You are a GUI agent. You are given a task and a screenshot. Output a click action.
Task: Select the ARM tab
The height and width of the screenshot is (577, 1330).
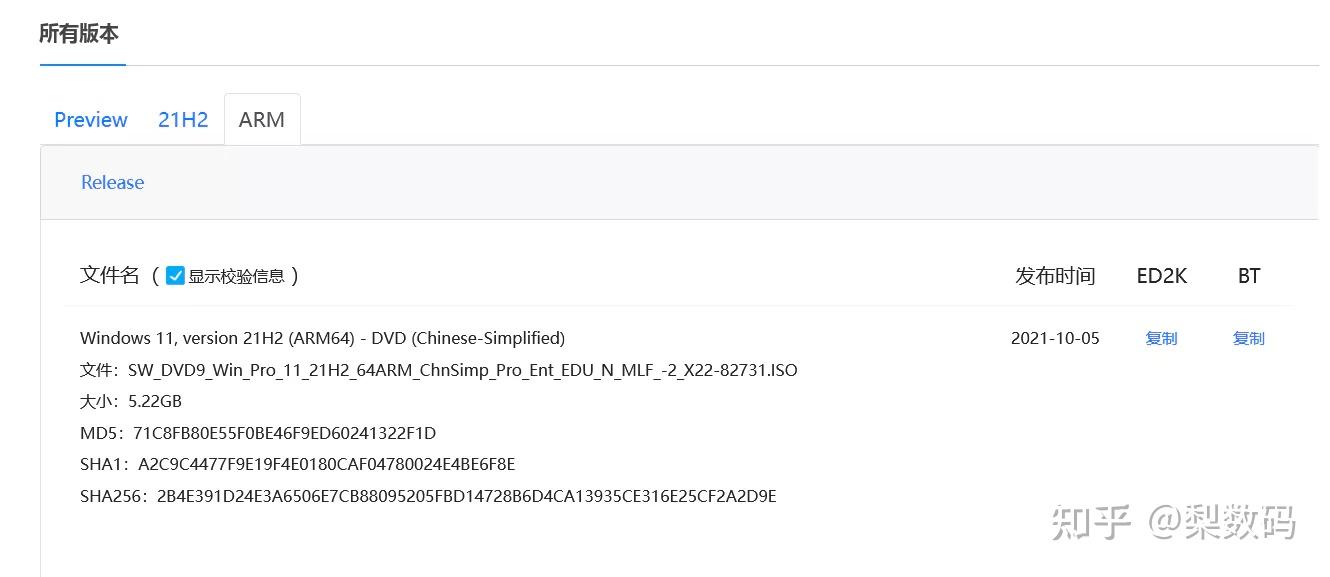tap(261, 119)
